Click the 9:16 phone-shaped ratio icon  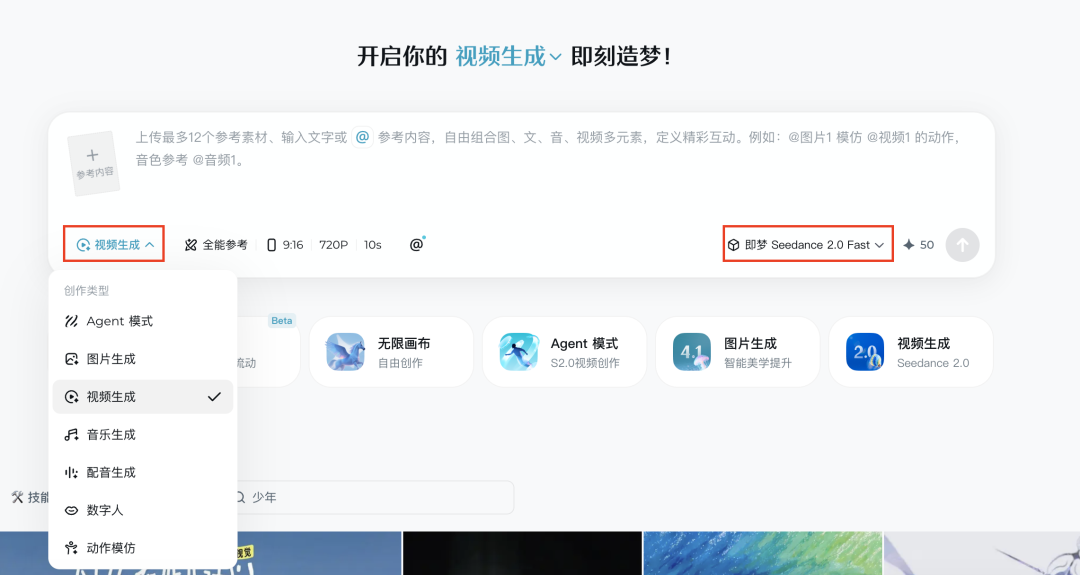pos(271,244)
